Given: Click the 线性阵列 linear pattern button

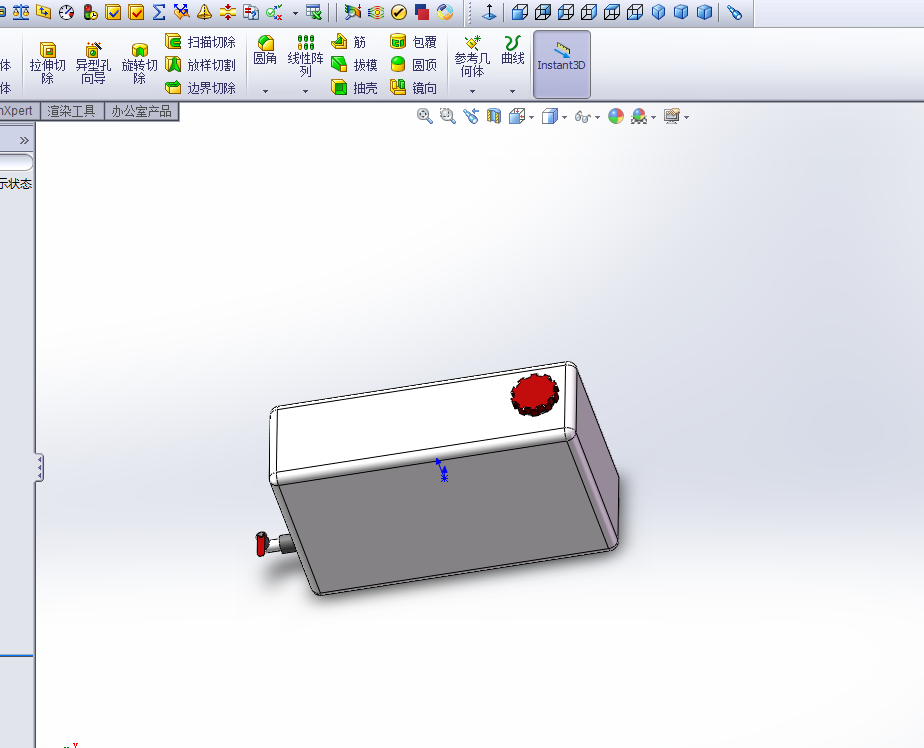Looking at the screenshot, I should coord(305,56).
